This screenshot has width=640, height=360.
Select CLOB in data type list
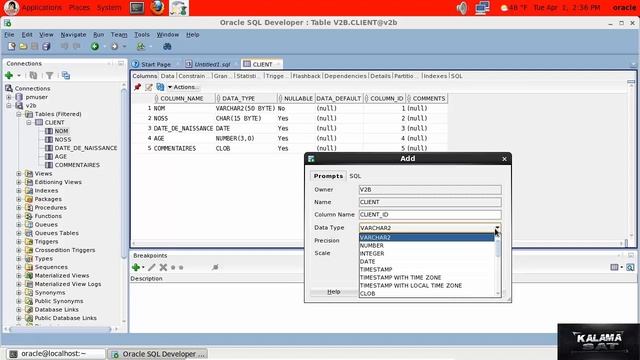426,293
